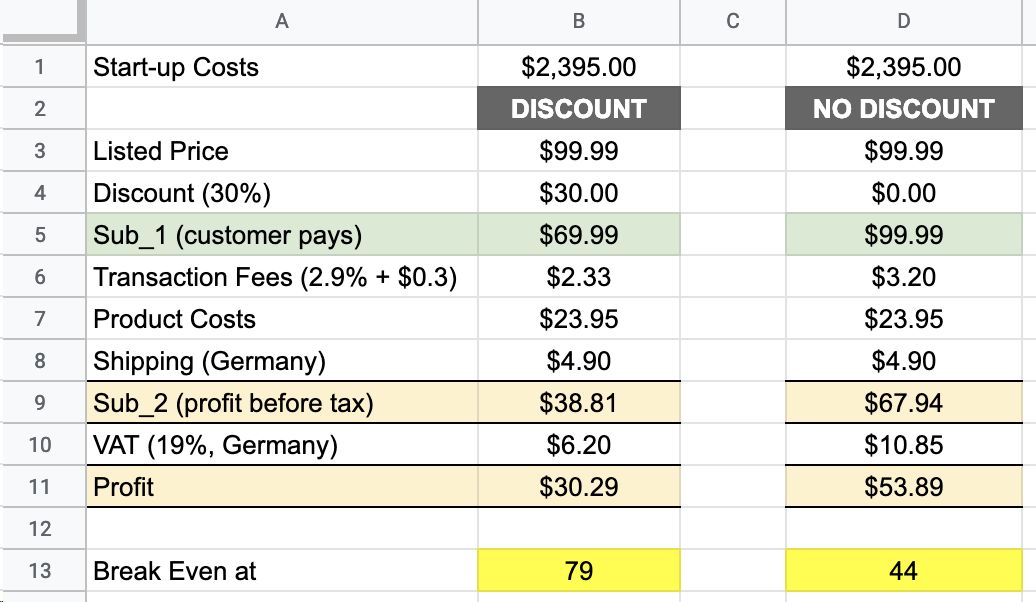The height and width of the screenshot is (602, 1036).
Task: Select the $67.94 Sub_2 cell
Action: (x=903, y=403)
